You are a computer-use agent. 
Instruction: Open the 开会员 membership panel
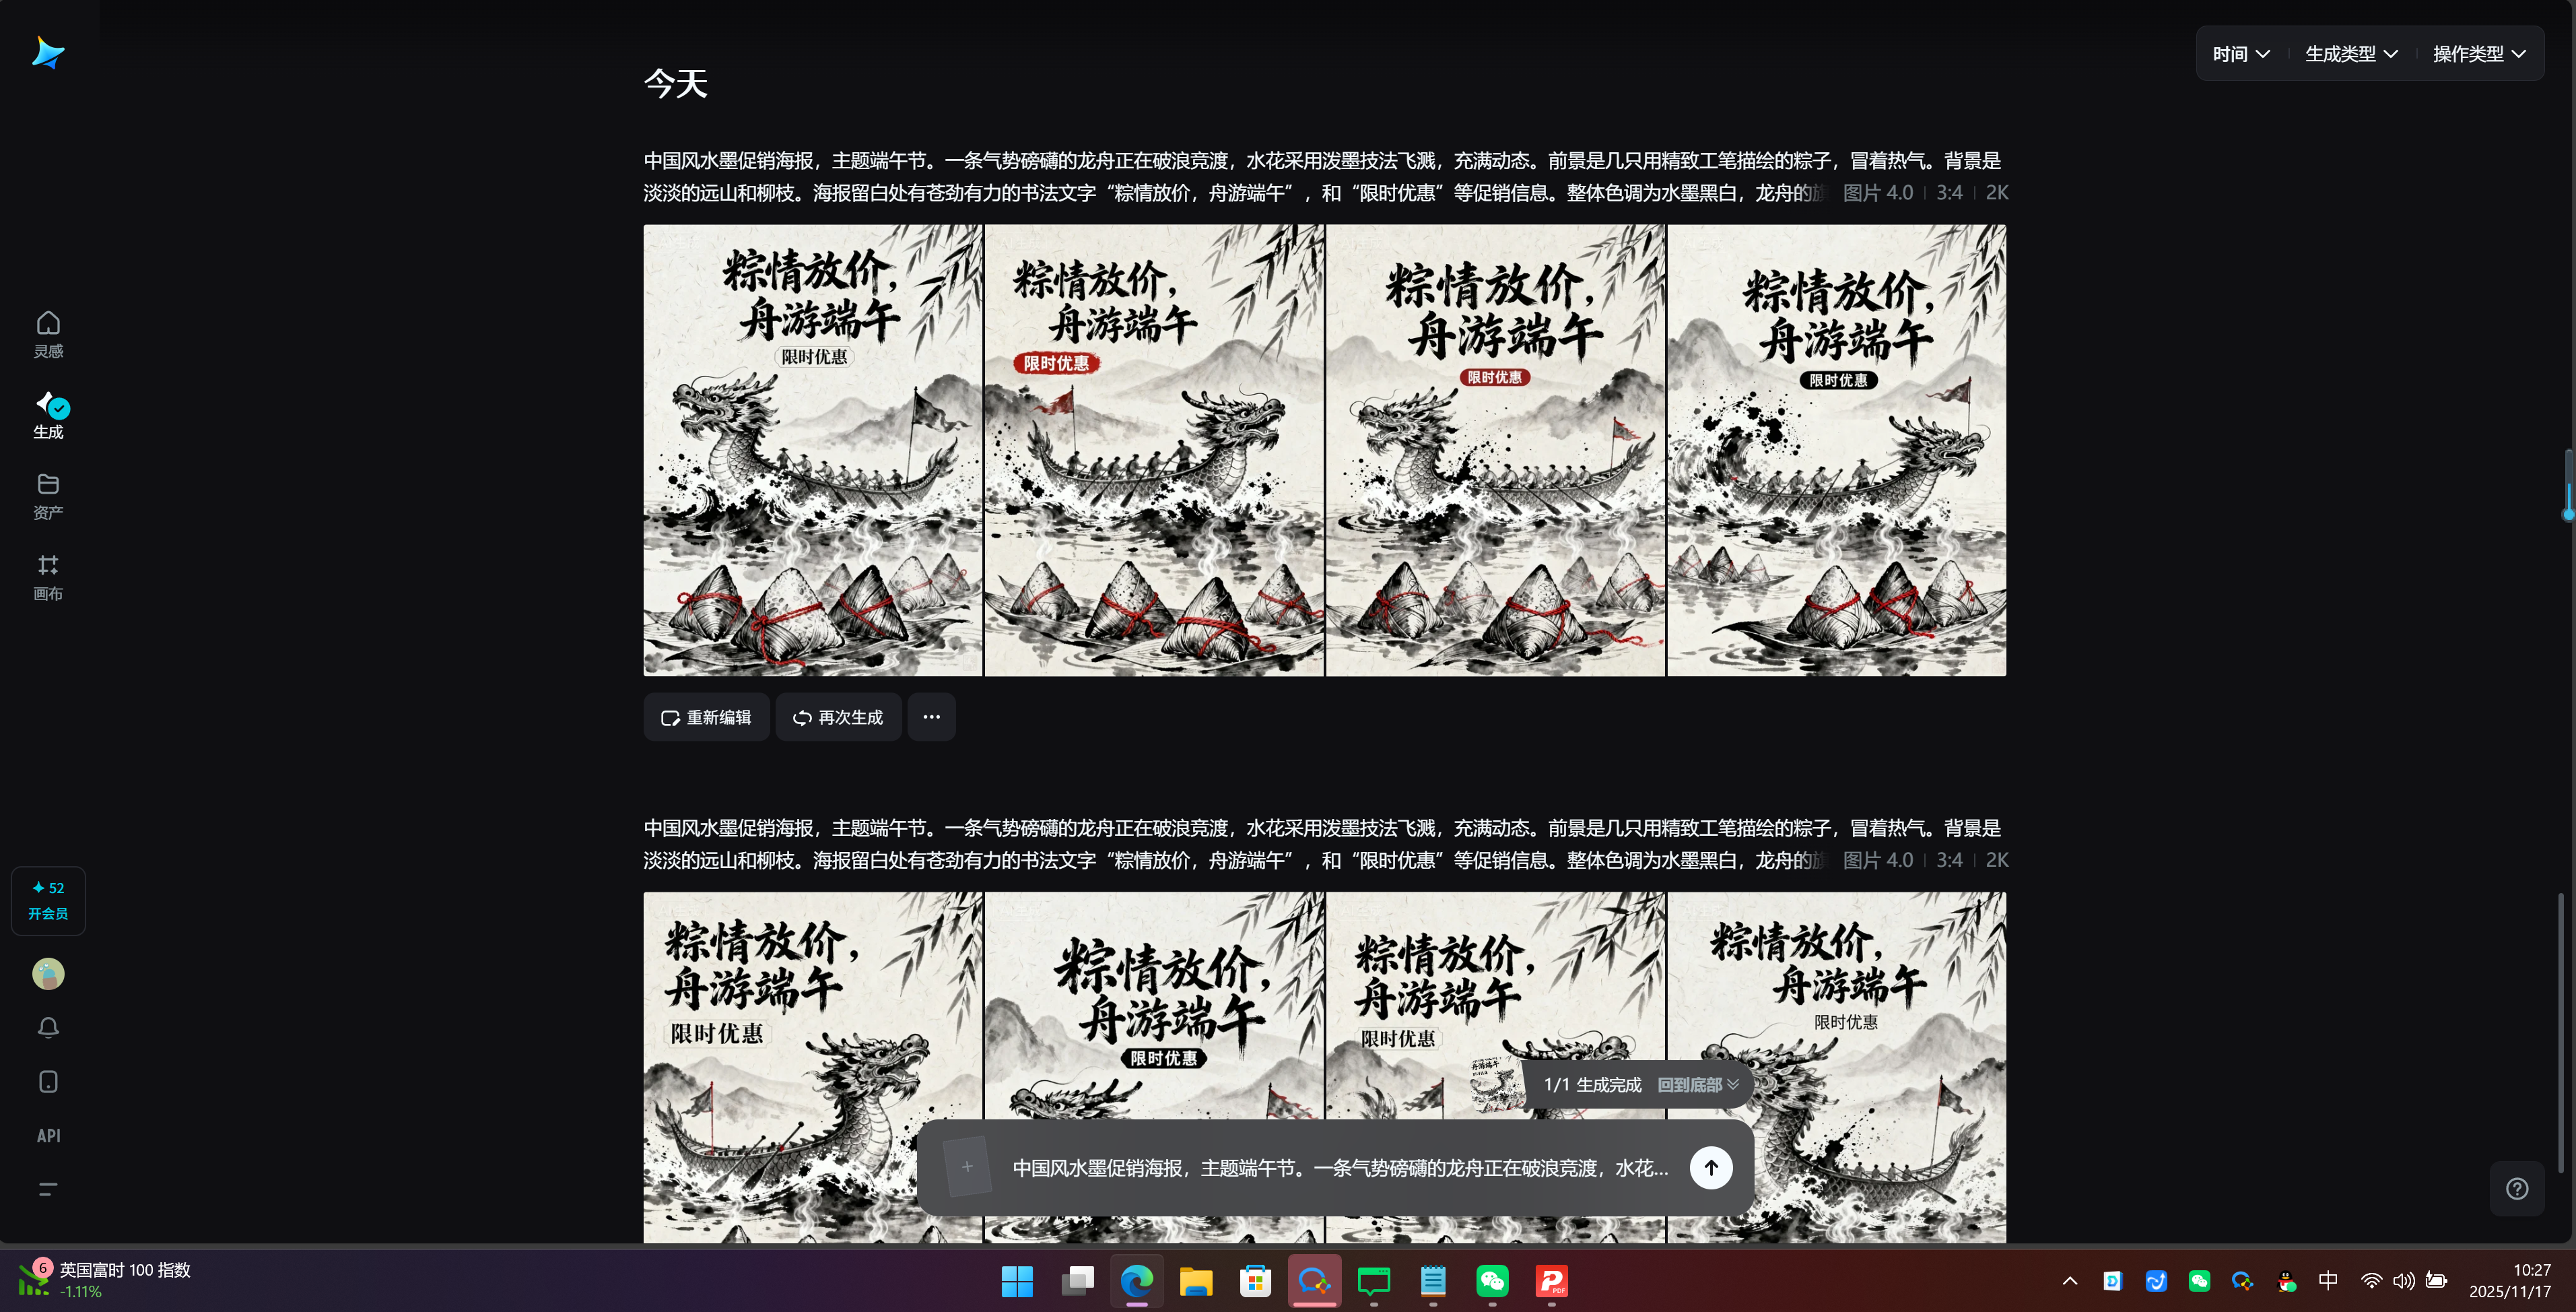tap(48, 899)
